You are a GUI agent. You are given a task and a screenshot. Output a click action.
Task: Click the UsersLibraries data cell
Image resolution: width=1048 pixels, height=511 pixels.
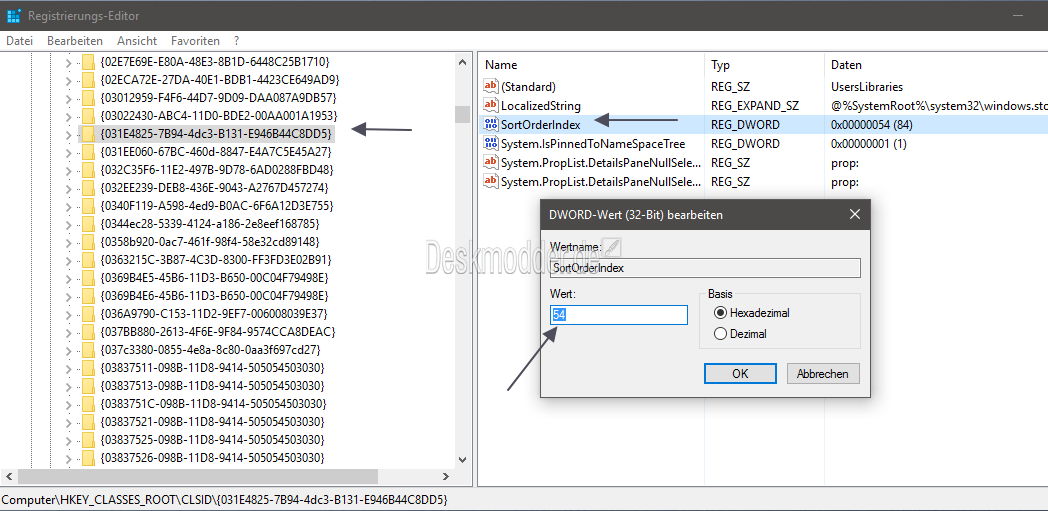867,86
